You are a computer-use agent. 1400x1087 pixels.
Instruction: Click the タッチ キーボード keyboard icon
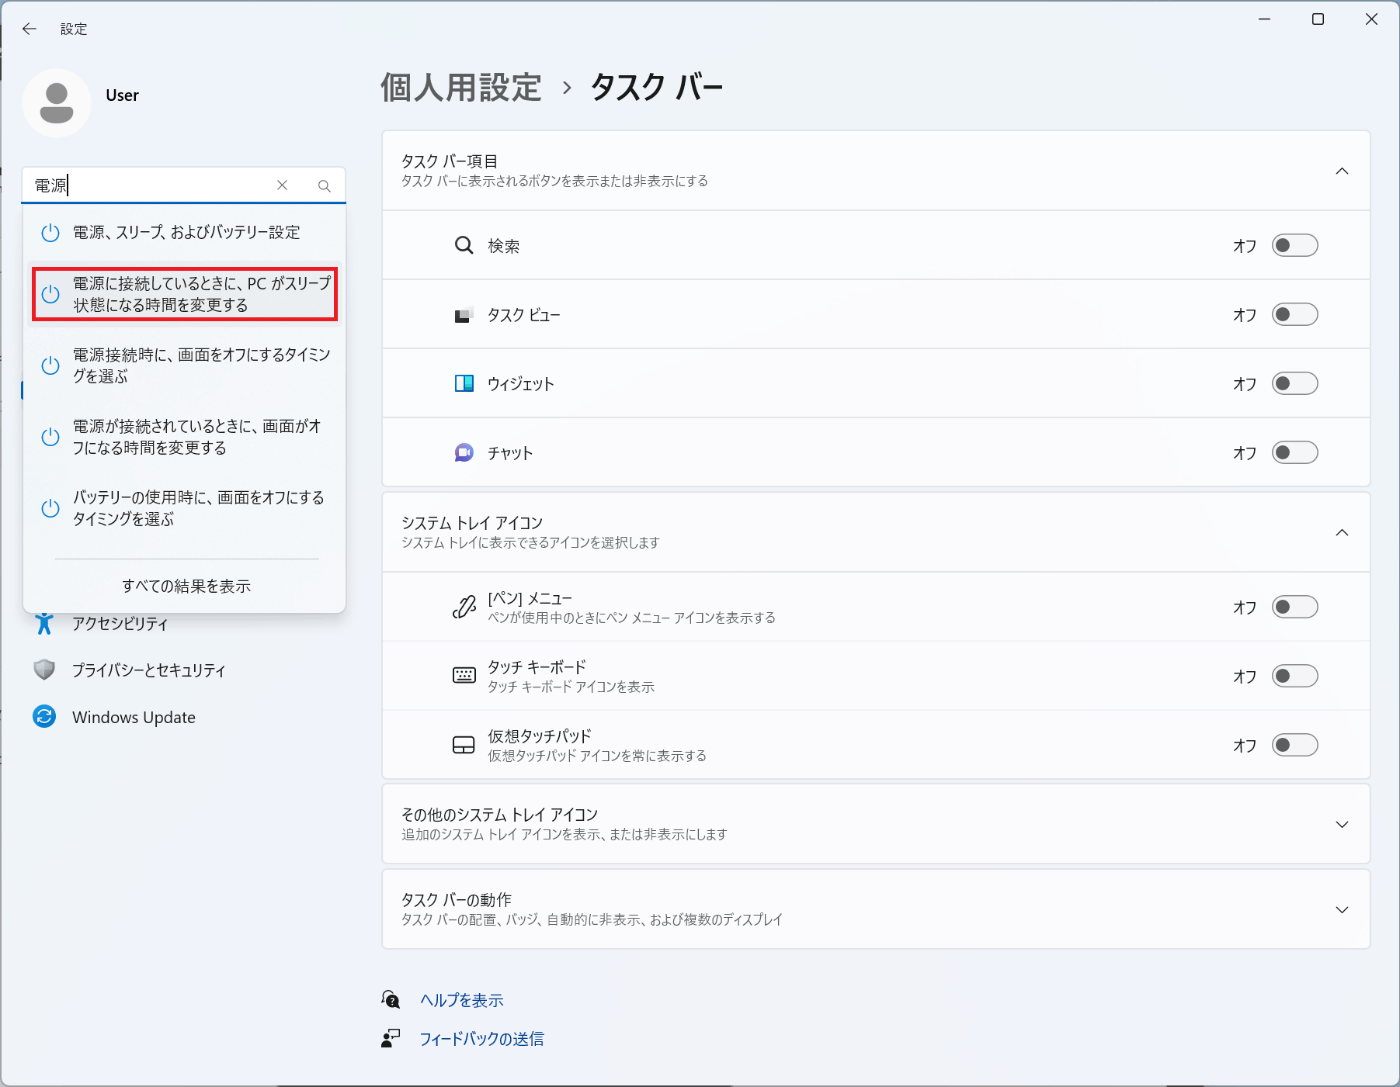pos(464,676)
